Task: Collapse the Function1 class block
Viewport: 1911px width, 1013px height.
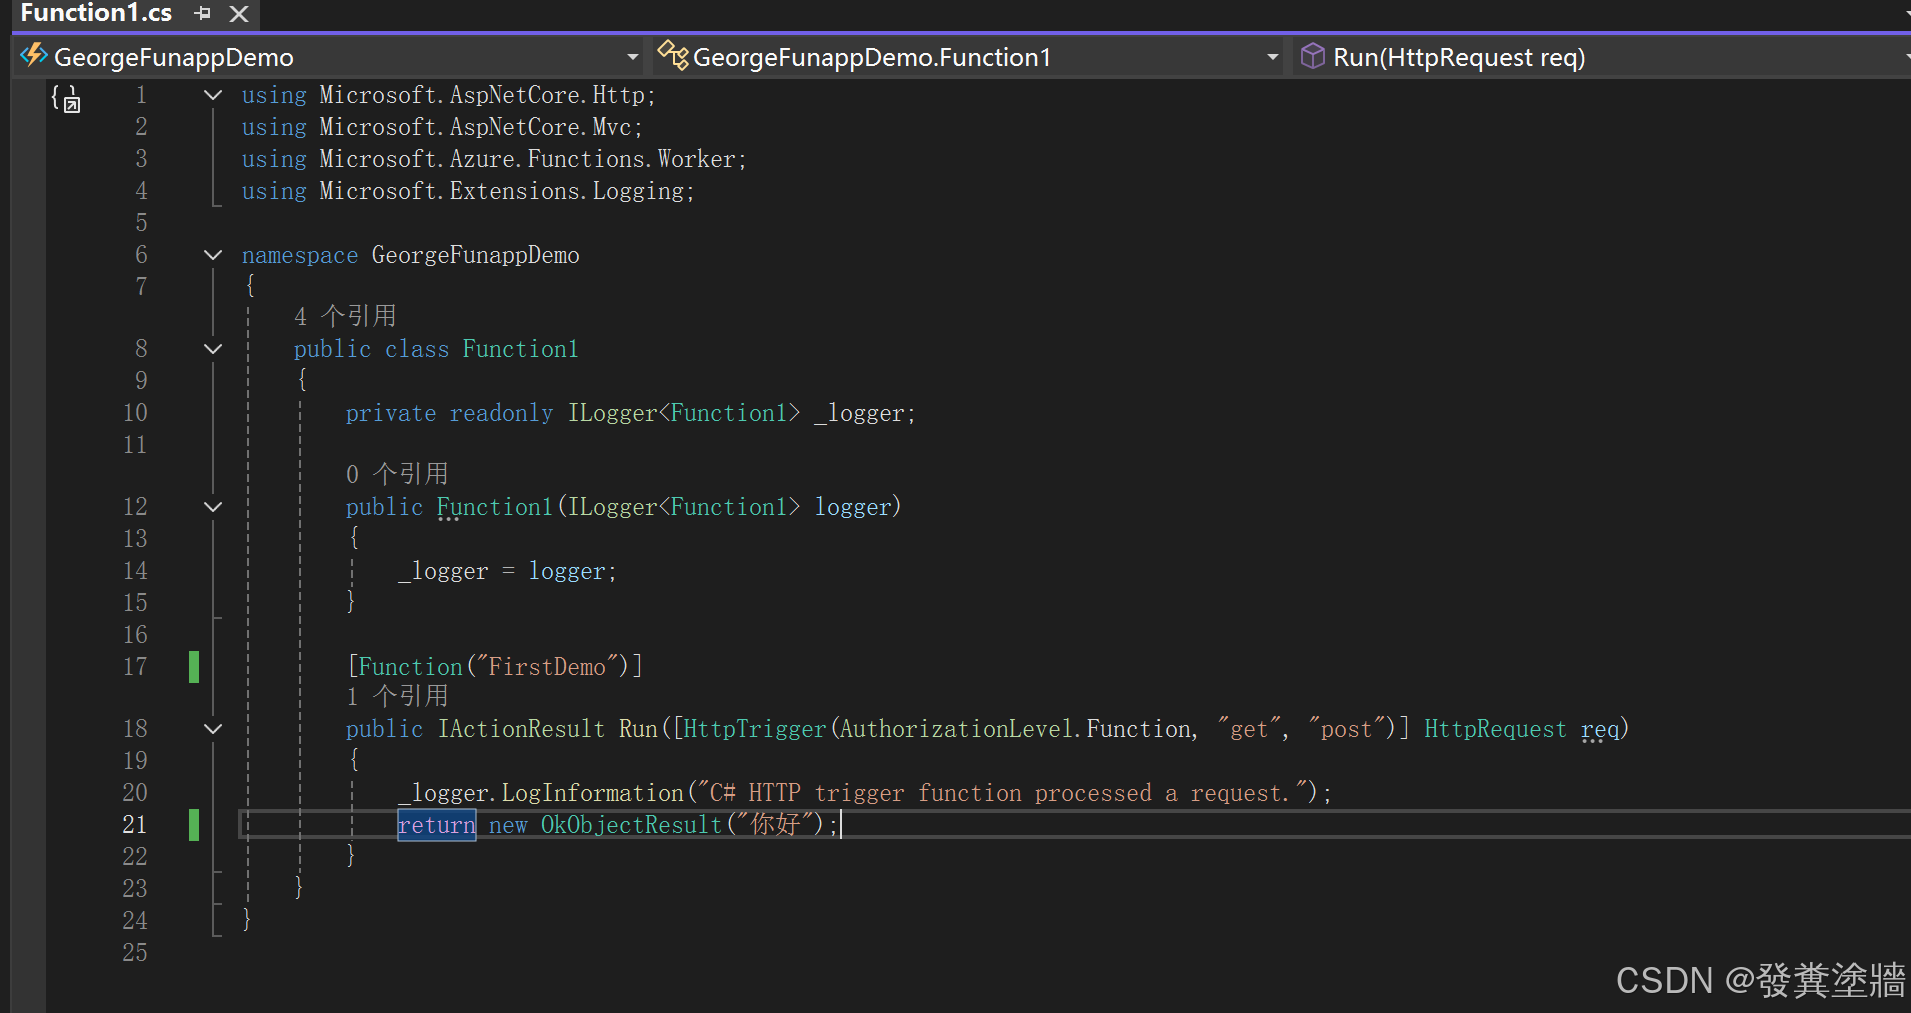Action: click(213, 349)
